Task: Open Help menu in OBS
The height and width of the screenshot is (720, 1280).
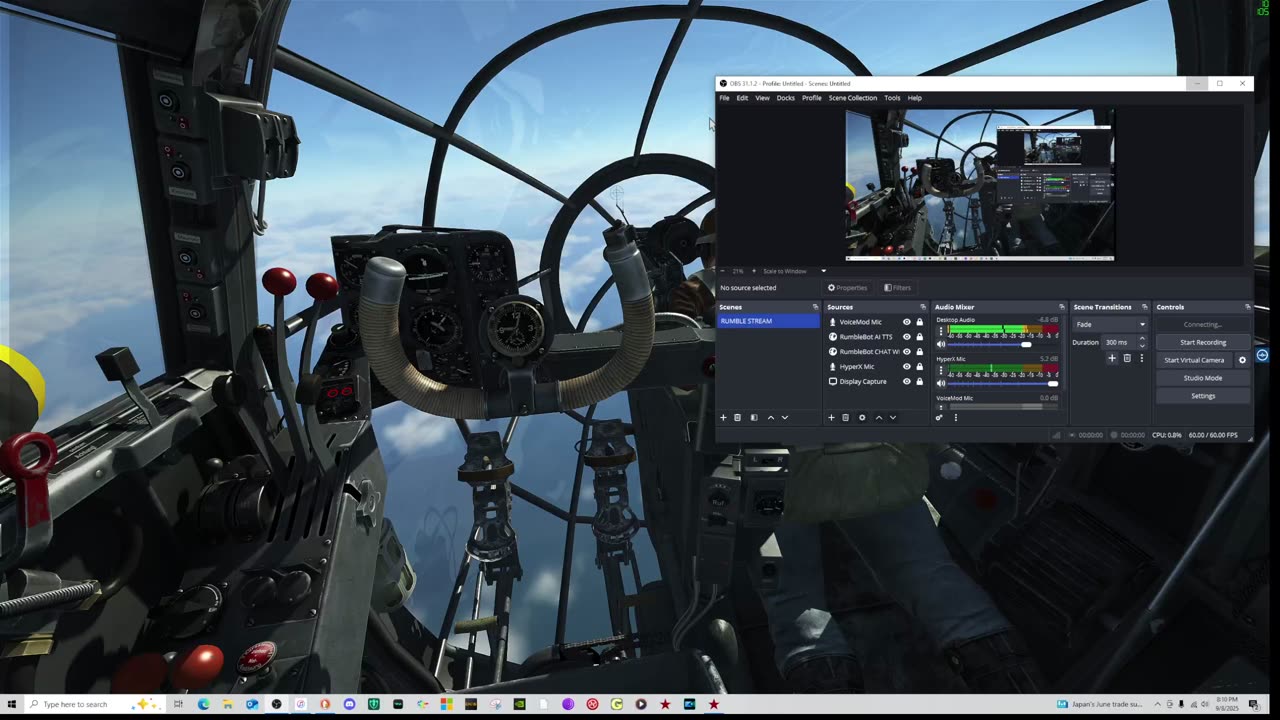Action: [915, 98]
